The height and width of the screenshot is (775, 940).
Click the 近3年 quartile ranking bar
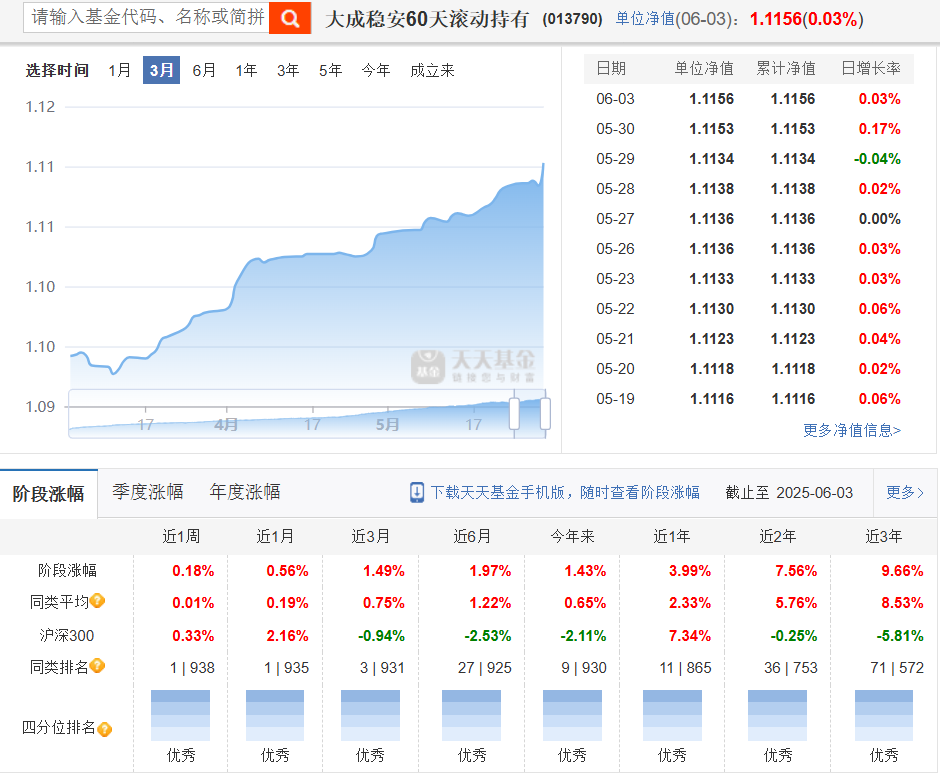pyautogui.click(x=884, y=715)
